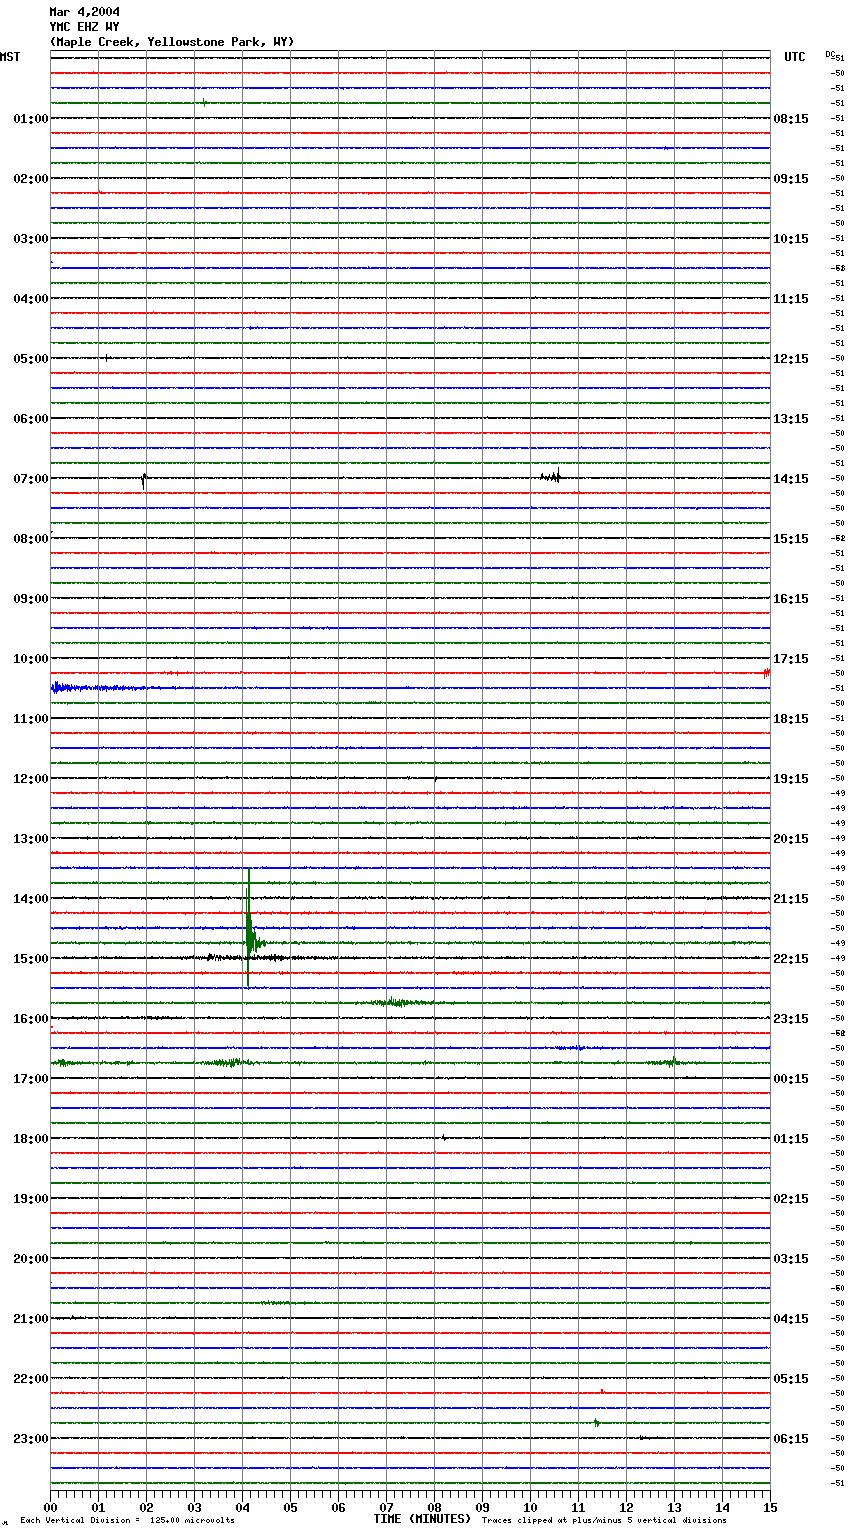Click the 'Mar 4,2004' date header
The image size is (850, 1534).
tap(85, 12)
